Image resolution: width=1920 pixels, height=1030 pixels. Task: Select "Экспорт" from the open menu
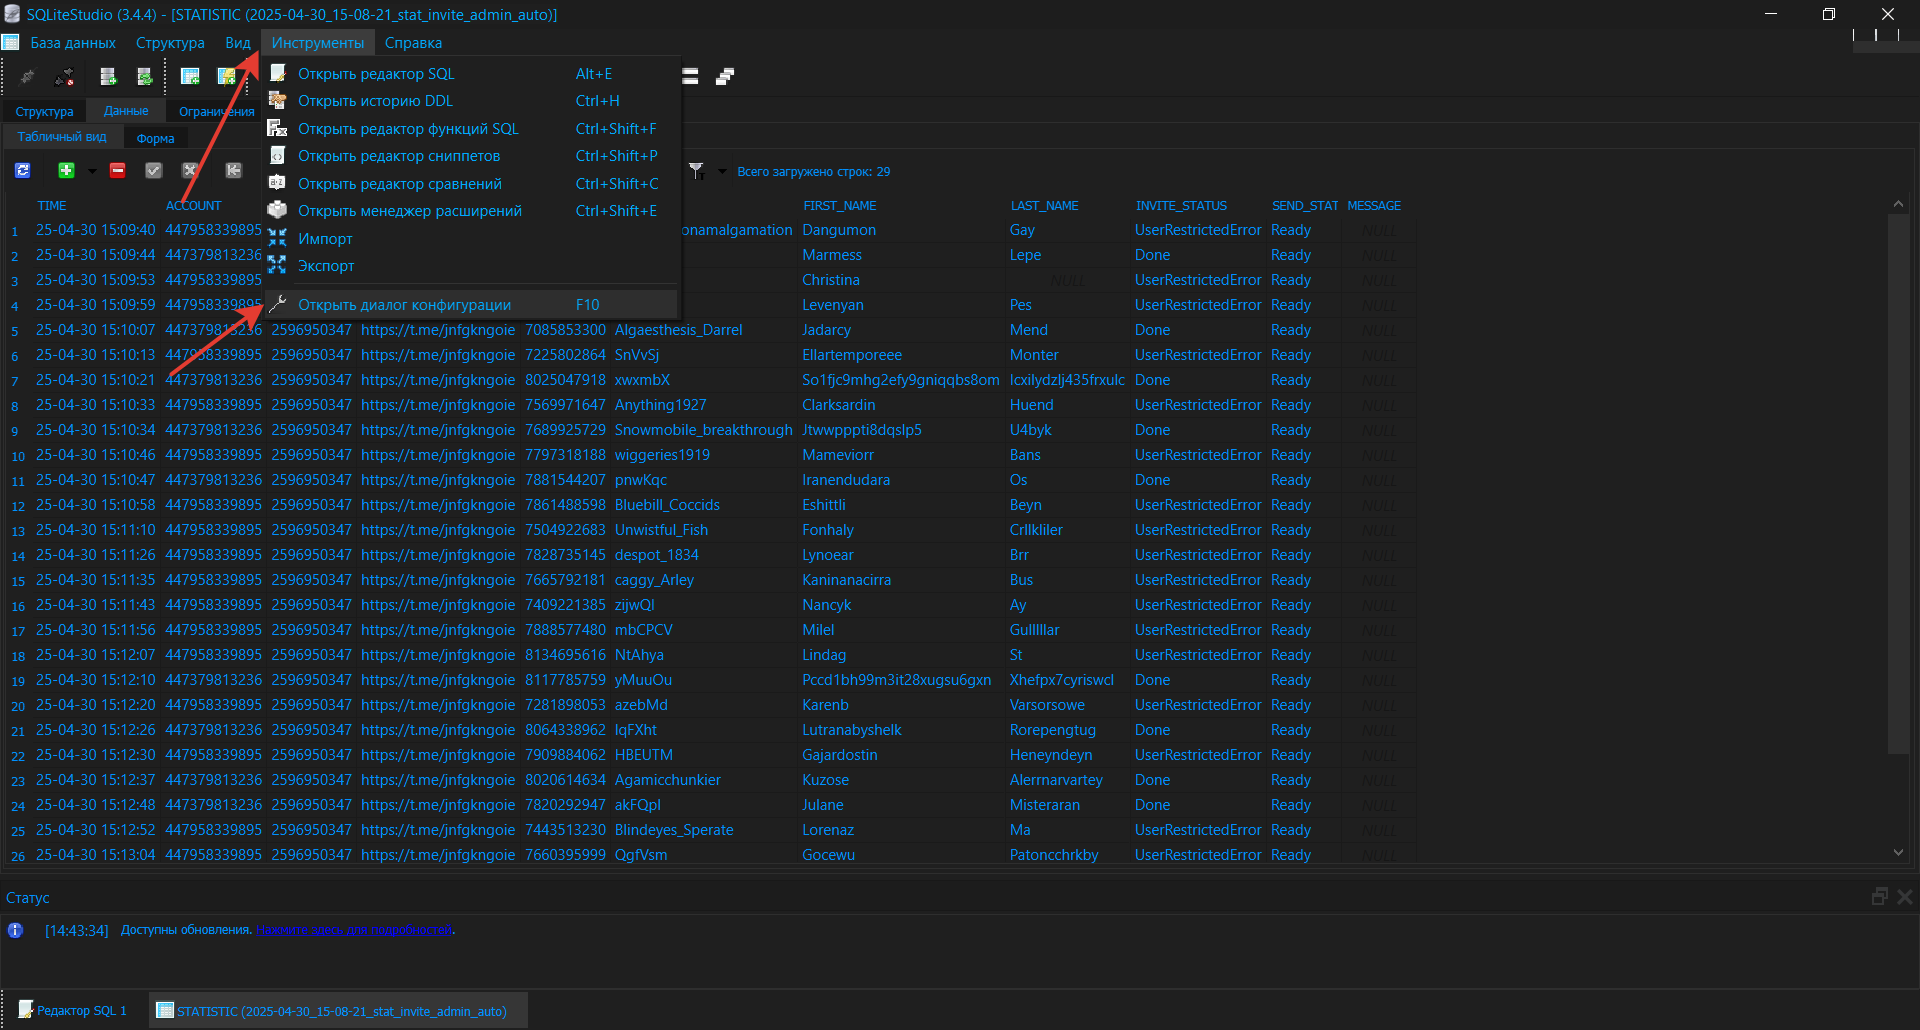click(326, 266)
